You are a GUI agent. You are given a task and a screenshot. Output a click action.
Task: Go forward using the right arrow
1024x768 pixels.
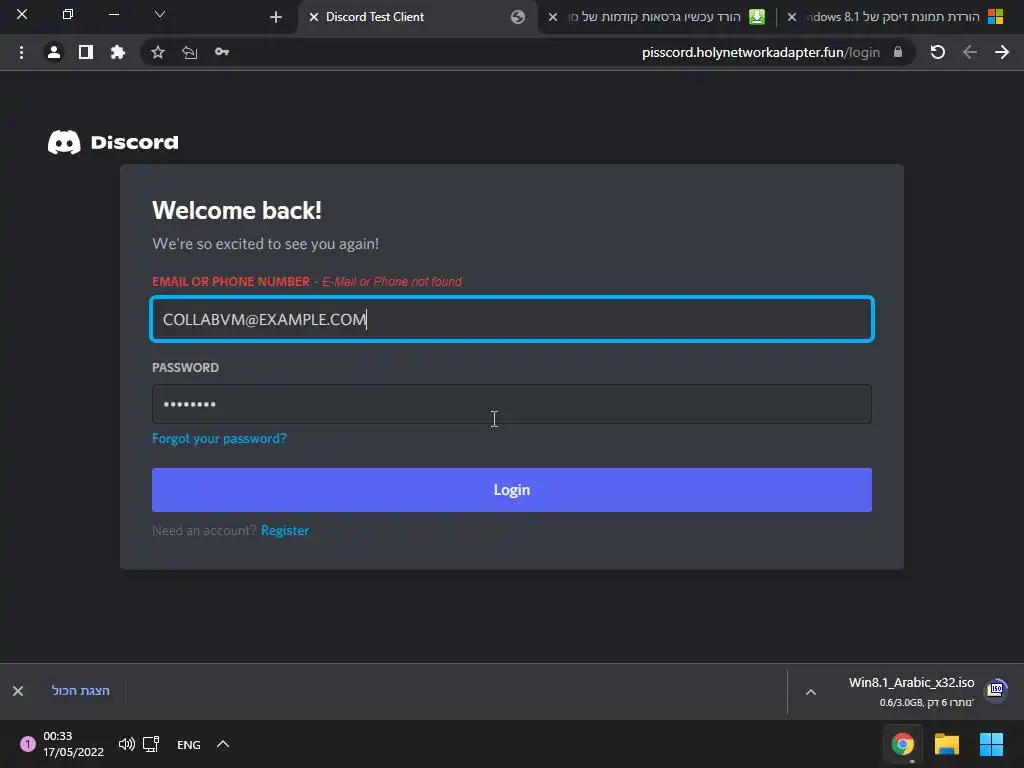click(x=1002, y=52)
